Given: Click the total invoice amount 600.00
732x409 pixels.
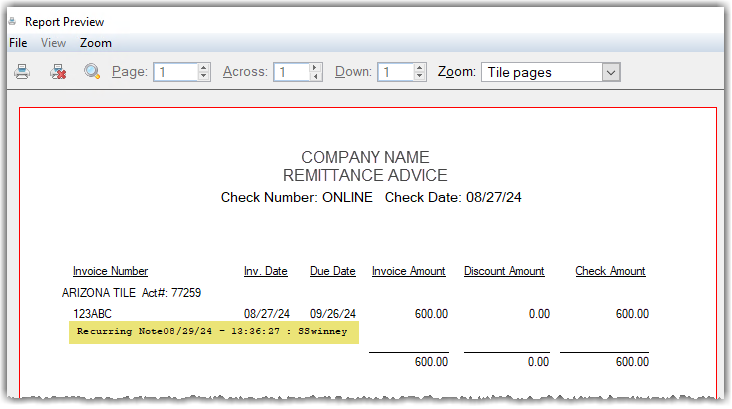Looking at the screenshot, I should pos(431,362).
